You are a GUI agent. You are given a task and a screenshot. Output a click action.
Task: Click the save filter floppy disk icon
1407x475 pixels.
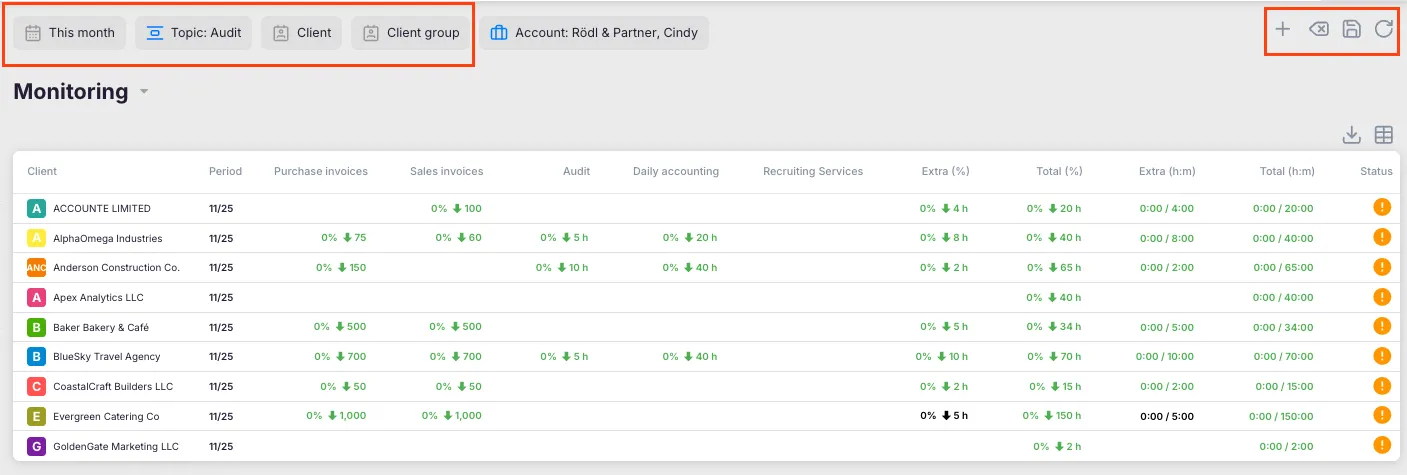tap(1351, 29)
